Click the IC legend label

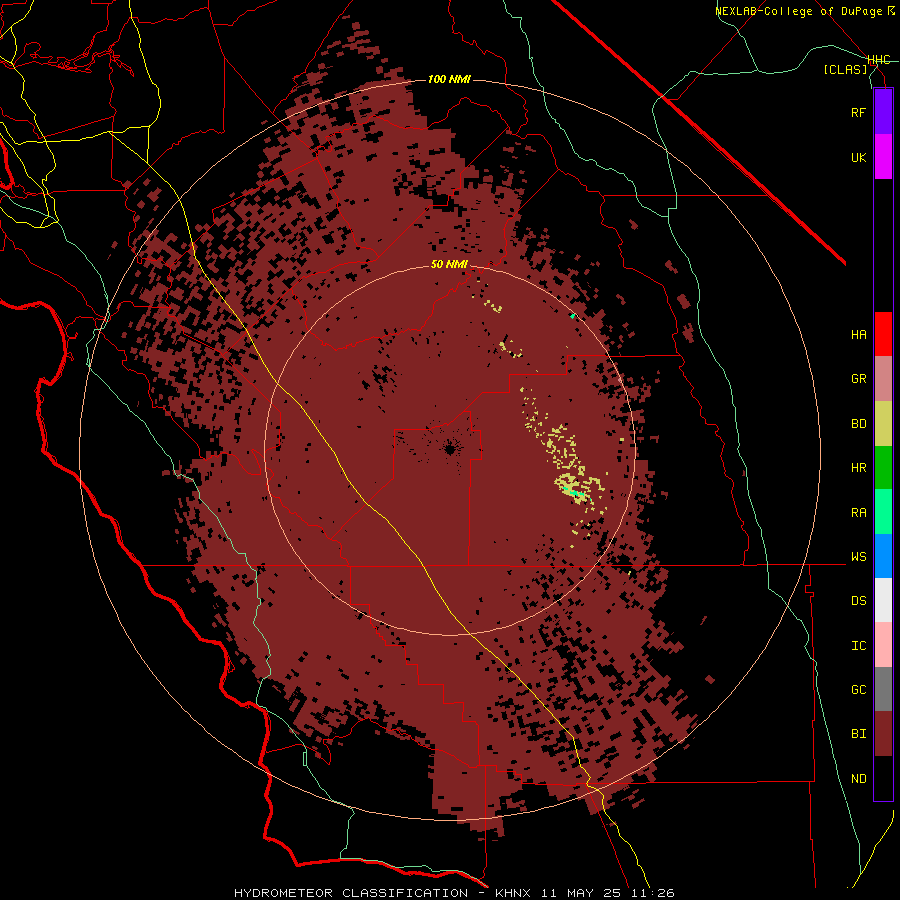click(x=858, y=646)
